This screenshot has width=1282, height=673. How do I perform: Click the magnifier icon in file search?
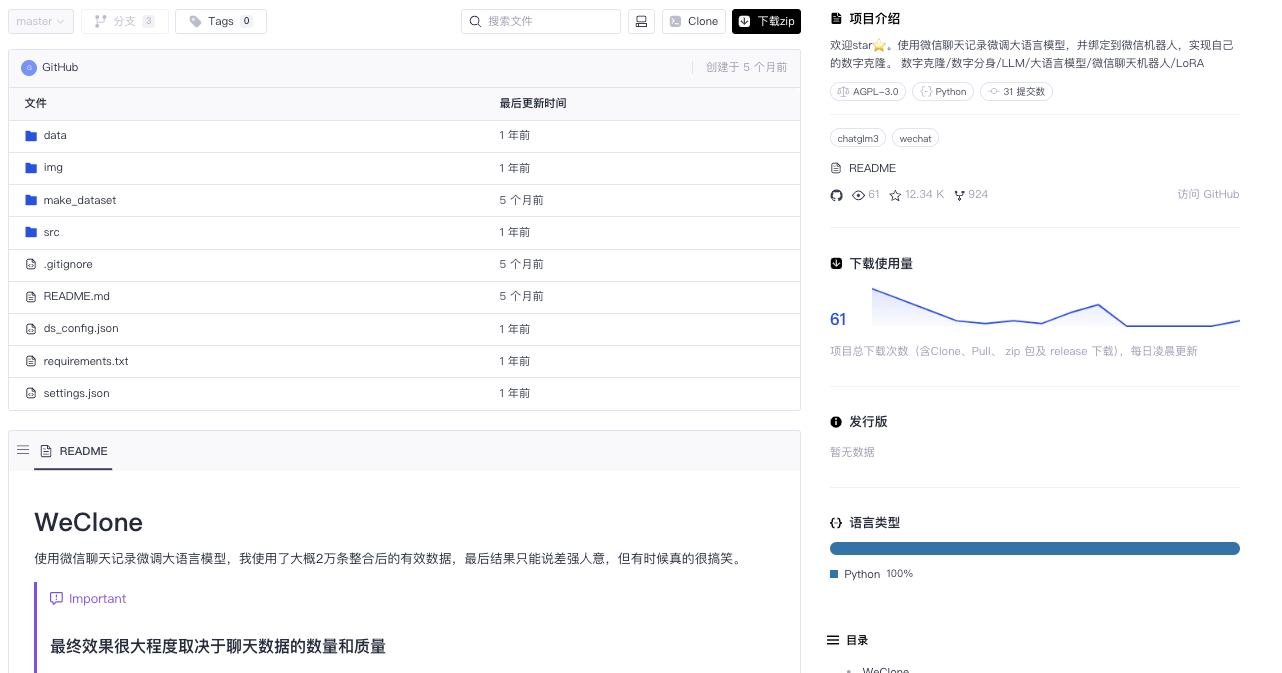tap(475, 21)
